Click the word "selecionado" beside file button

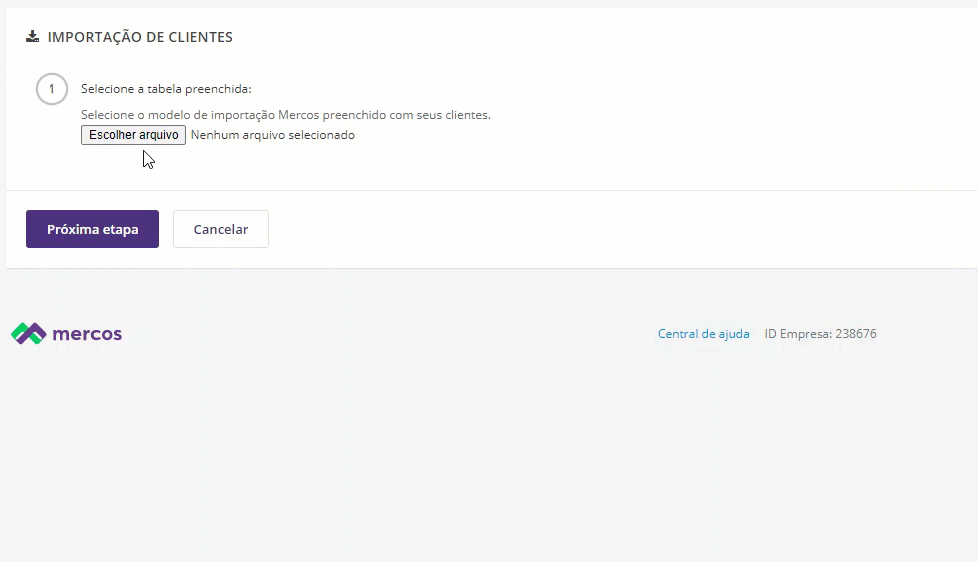click(x=321, y=135)
